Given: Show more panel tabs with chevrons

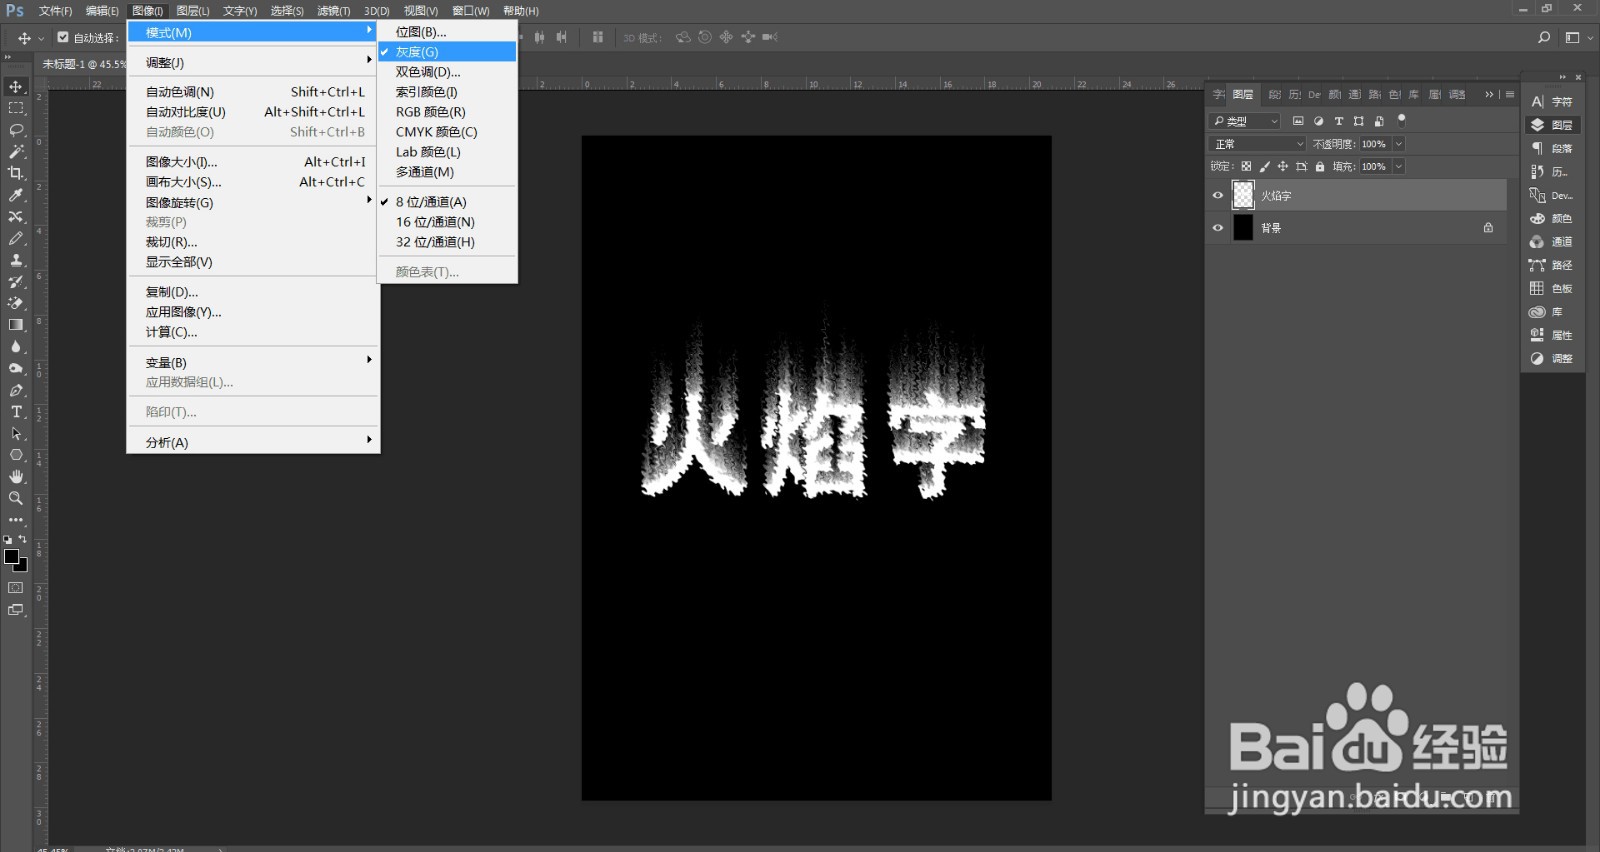Looking at the screenshot, I should (1489, 94).
